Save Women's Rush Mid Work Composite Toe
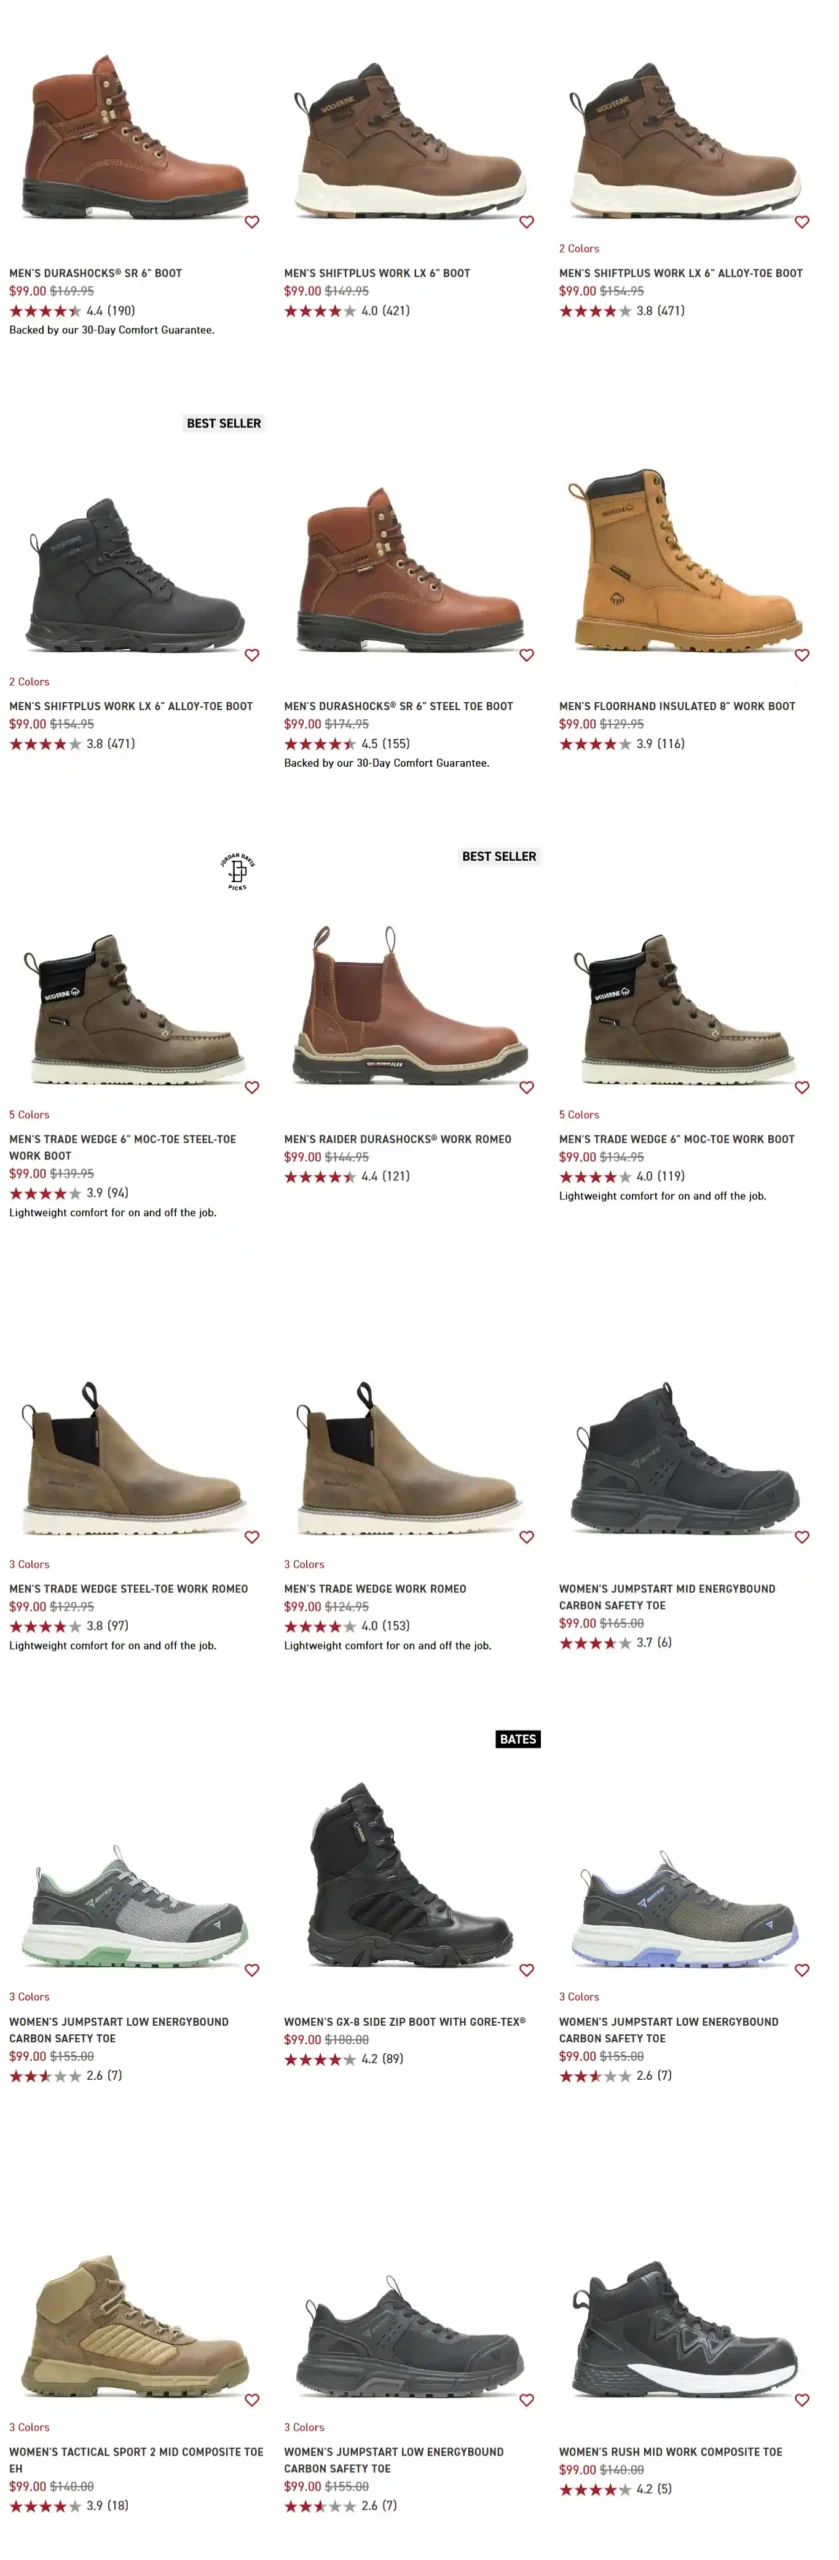Screen dimensions: 839x2560 click(x=802, y=2400)
